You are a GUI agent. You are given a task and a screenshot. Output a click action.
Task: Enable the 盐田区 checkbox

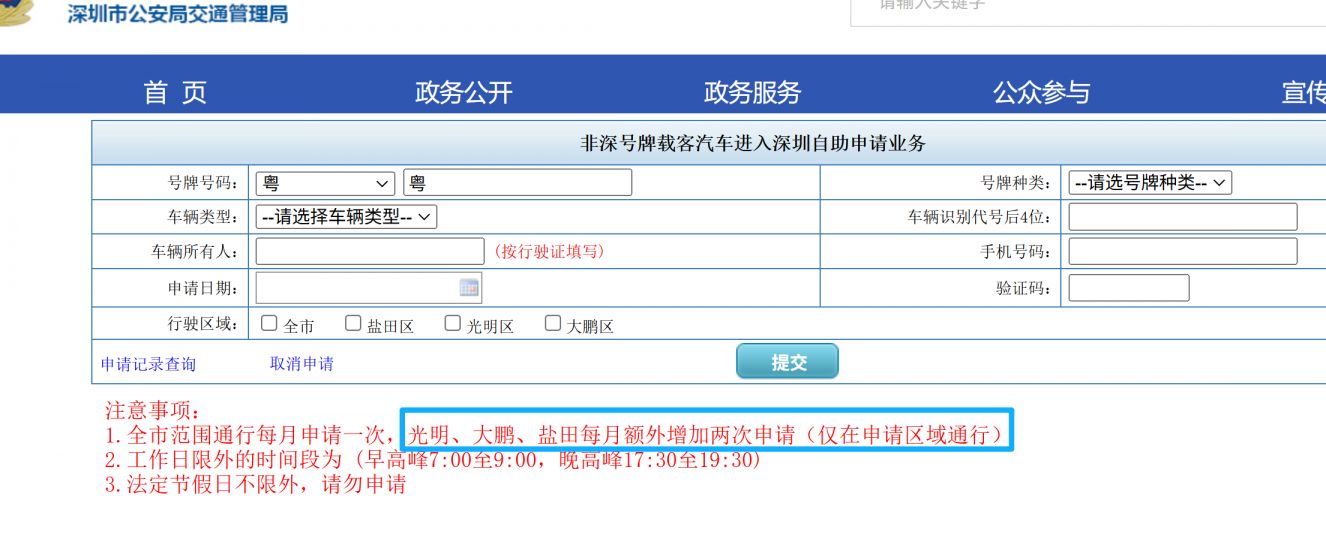[353, 323]
